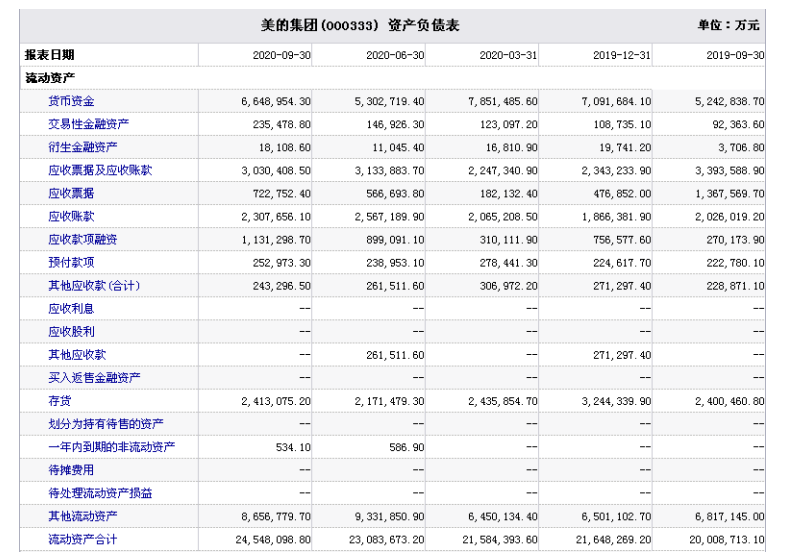Select value 243,296.50 in 其他应收款(合计) row

click(x=281, y=286)
